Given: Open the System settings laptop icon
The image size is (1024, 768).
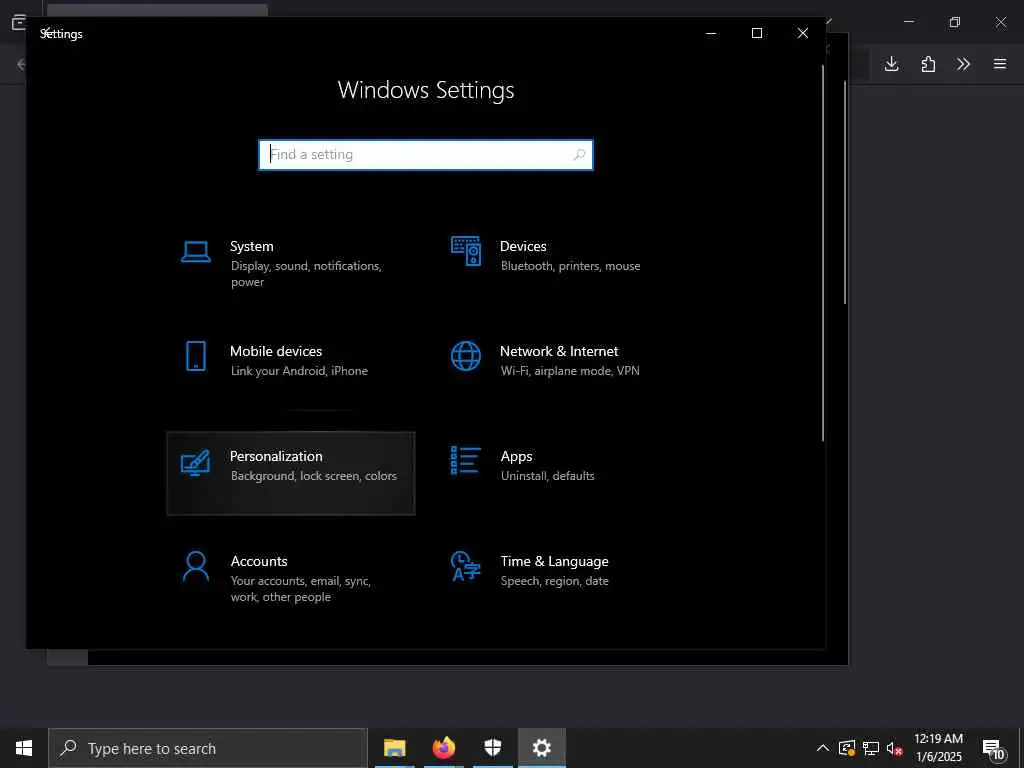Looking at the screenshot, I should point(195,252).
